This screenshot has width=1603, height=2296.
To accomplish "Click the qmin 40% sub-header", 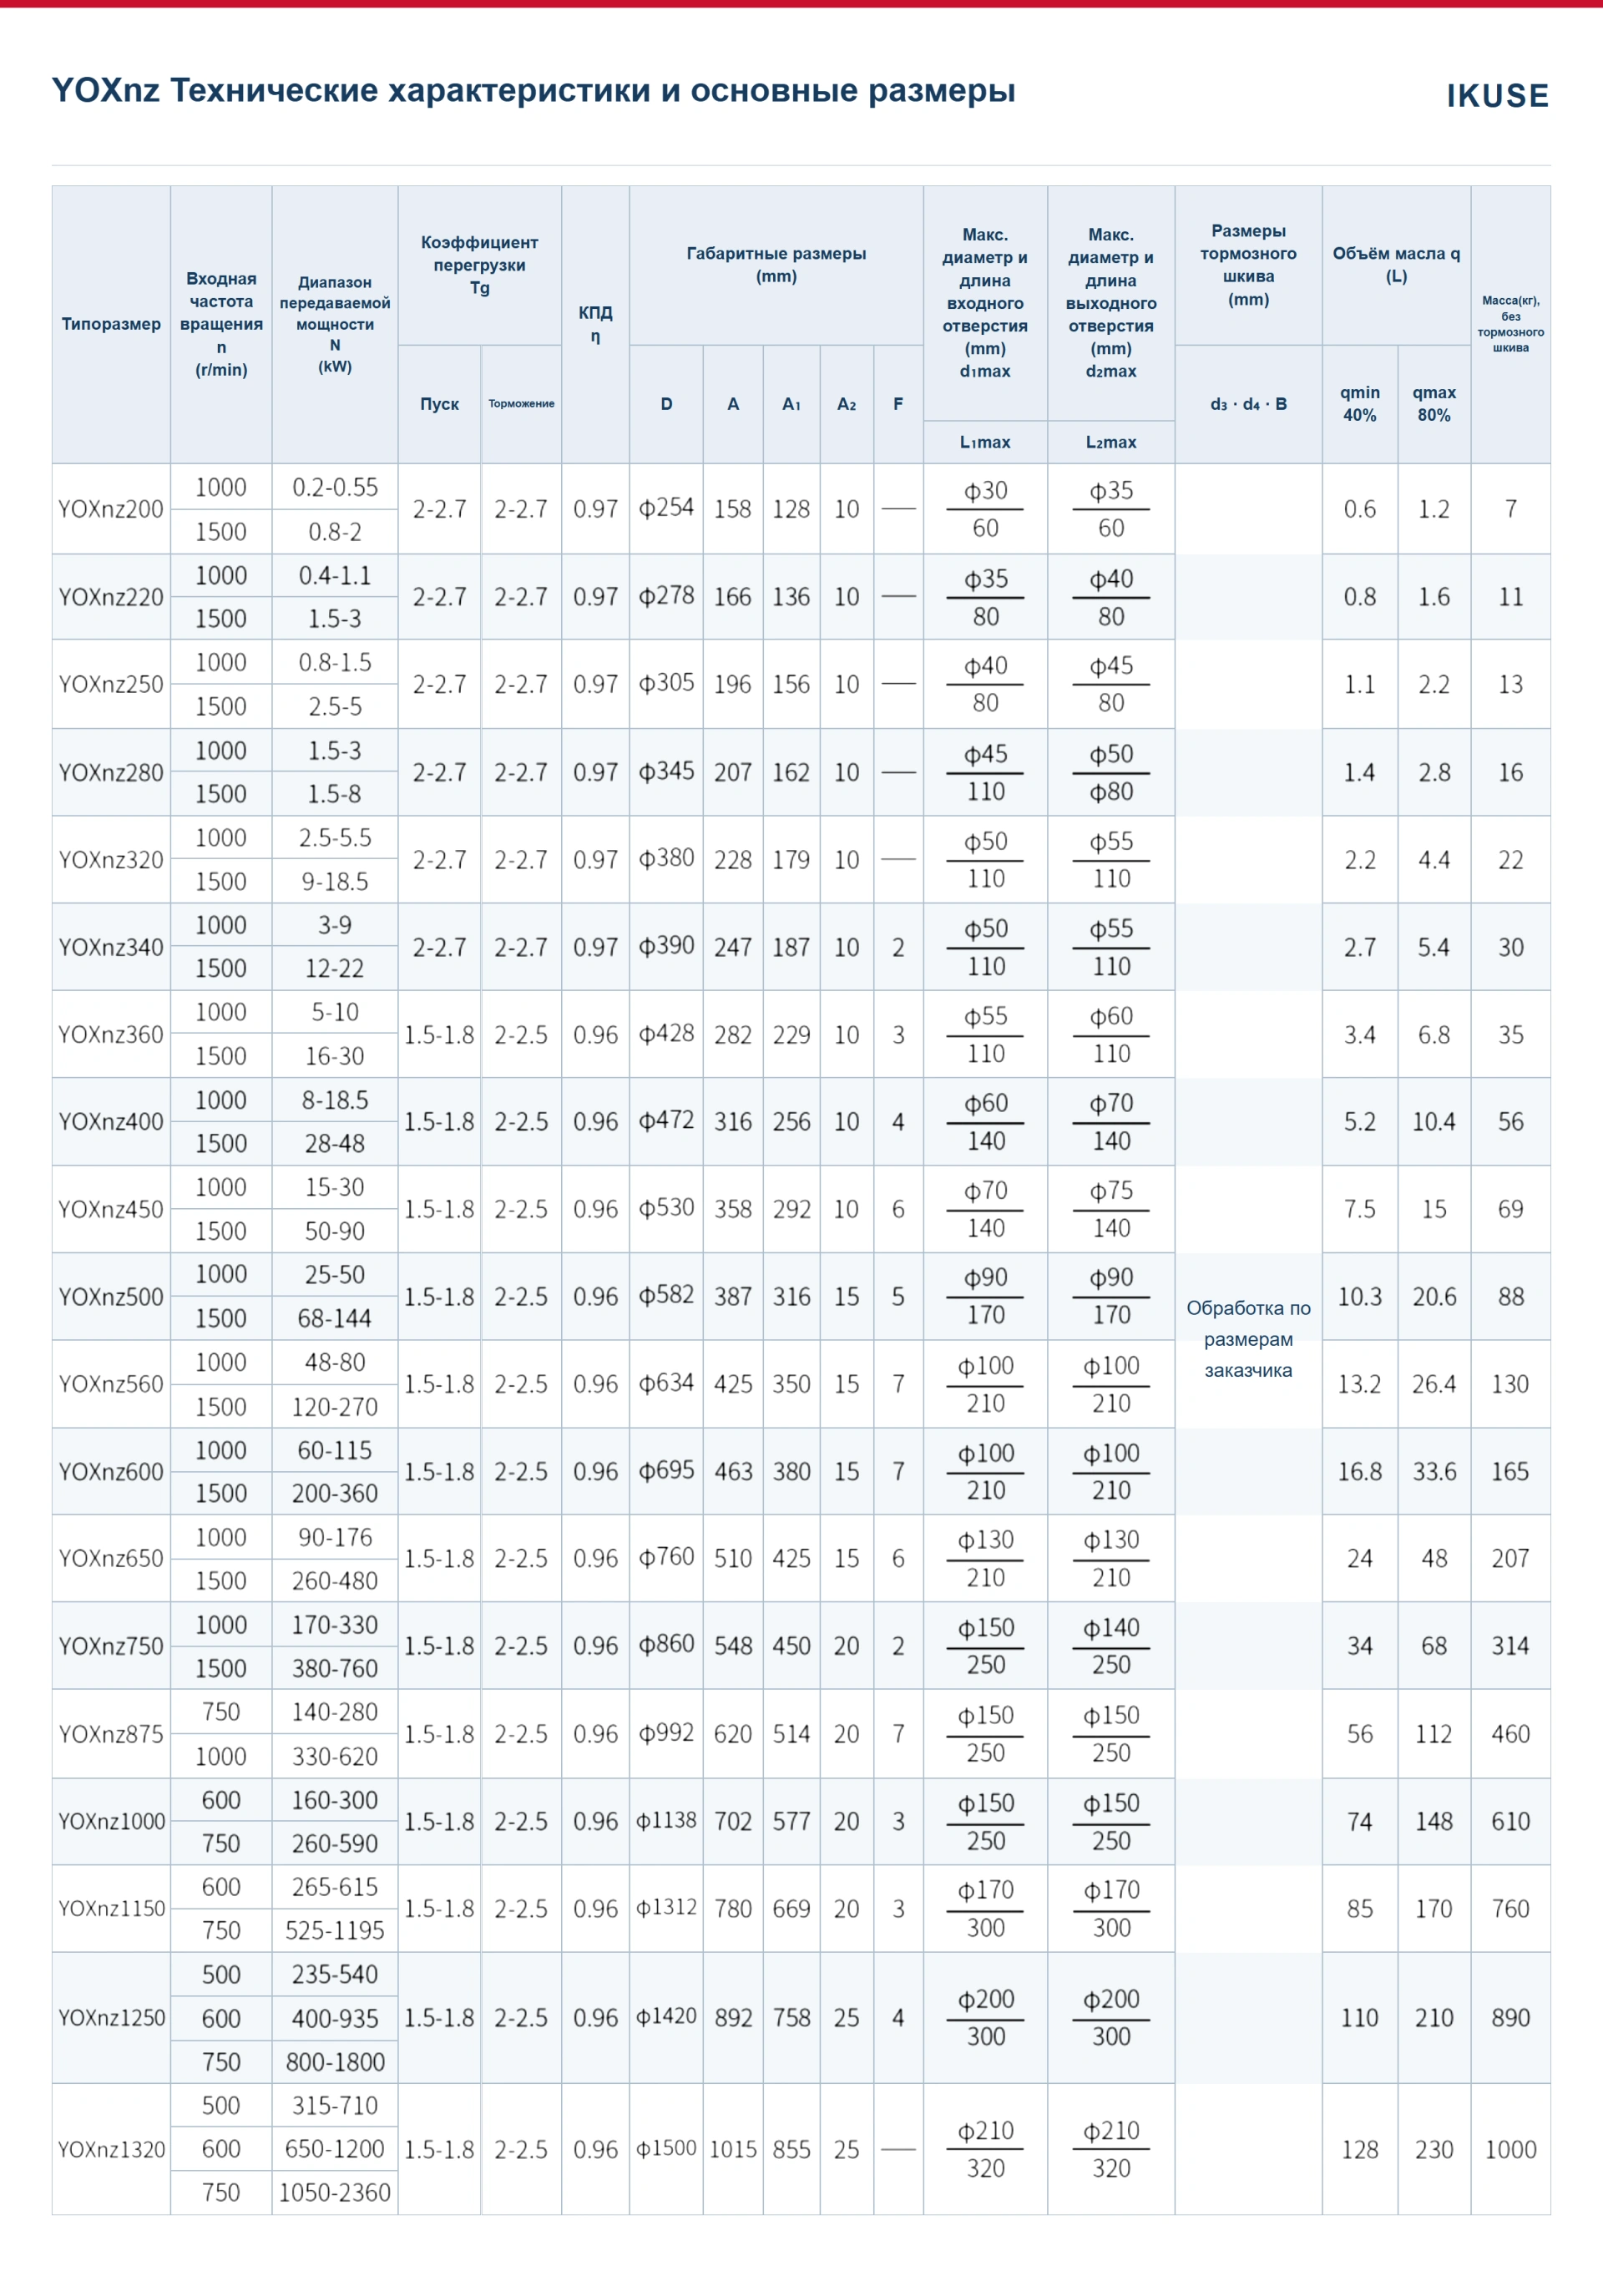I will pos(1360,404).
